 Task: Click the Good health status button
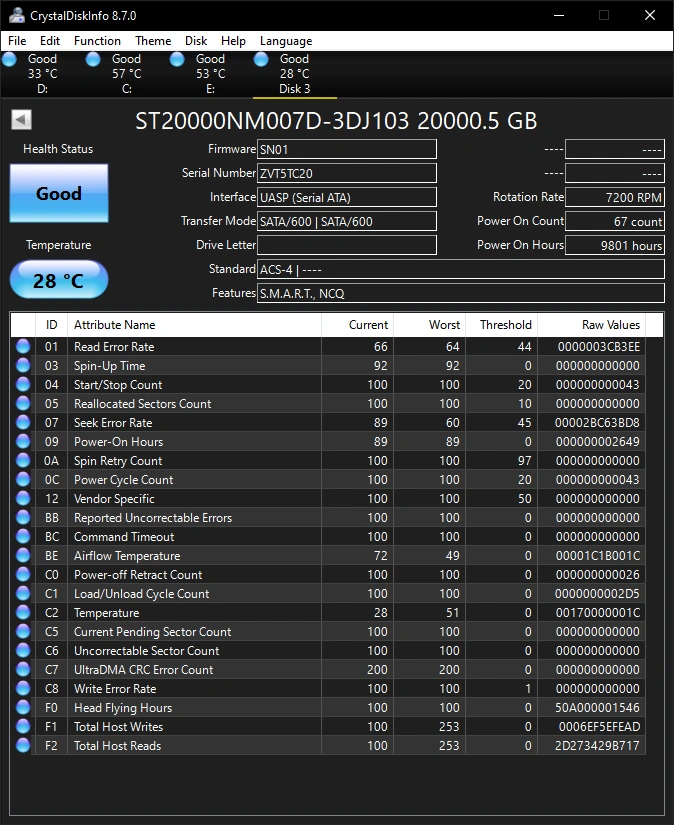(x=59, y=193)
